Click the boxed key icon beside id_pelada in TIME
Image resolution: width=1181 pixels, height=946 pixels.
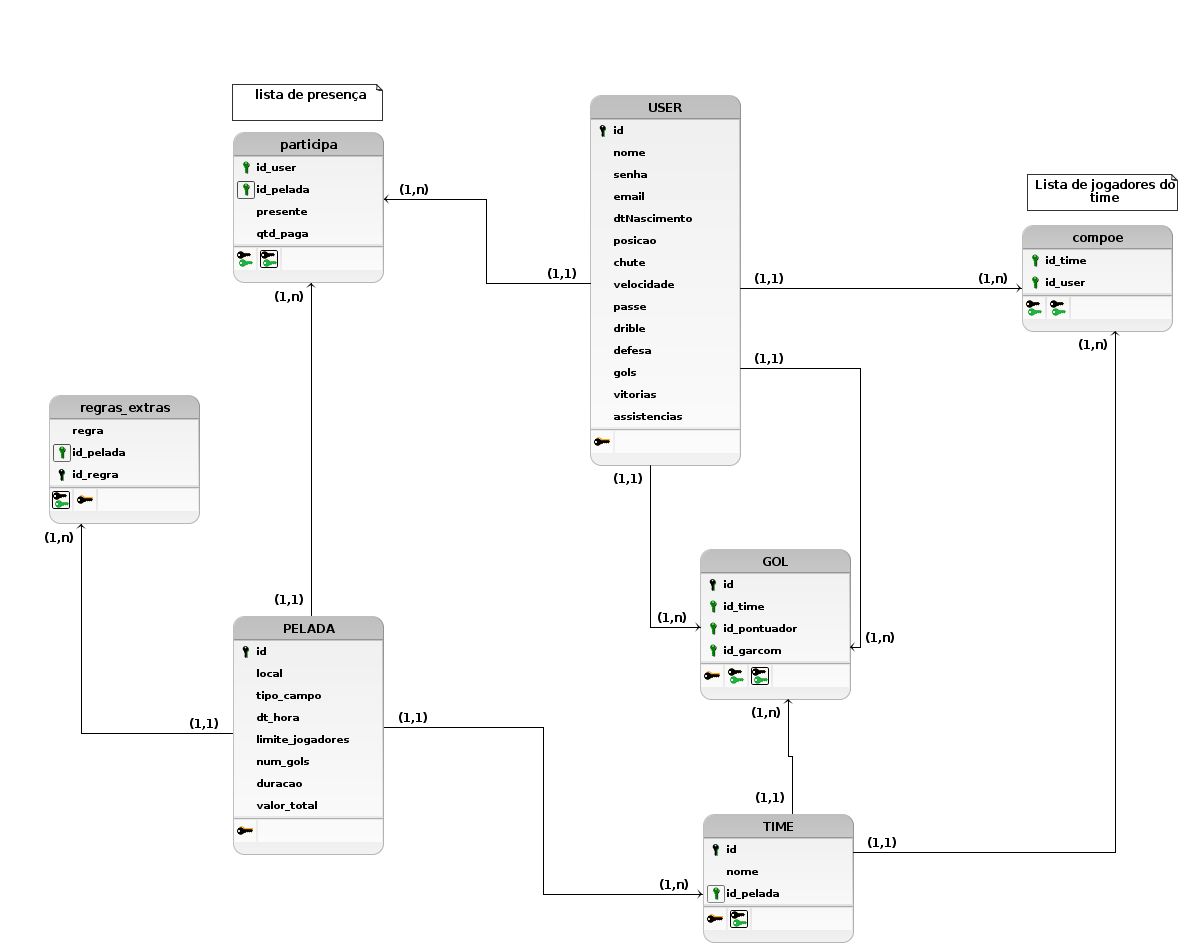(716, 894)
